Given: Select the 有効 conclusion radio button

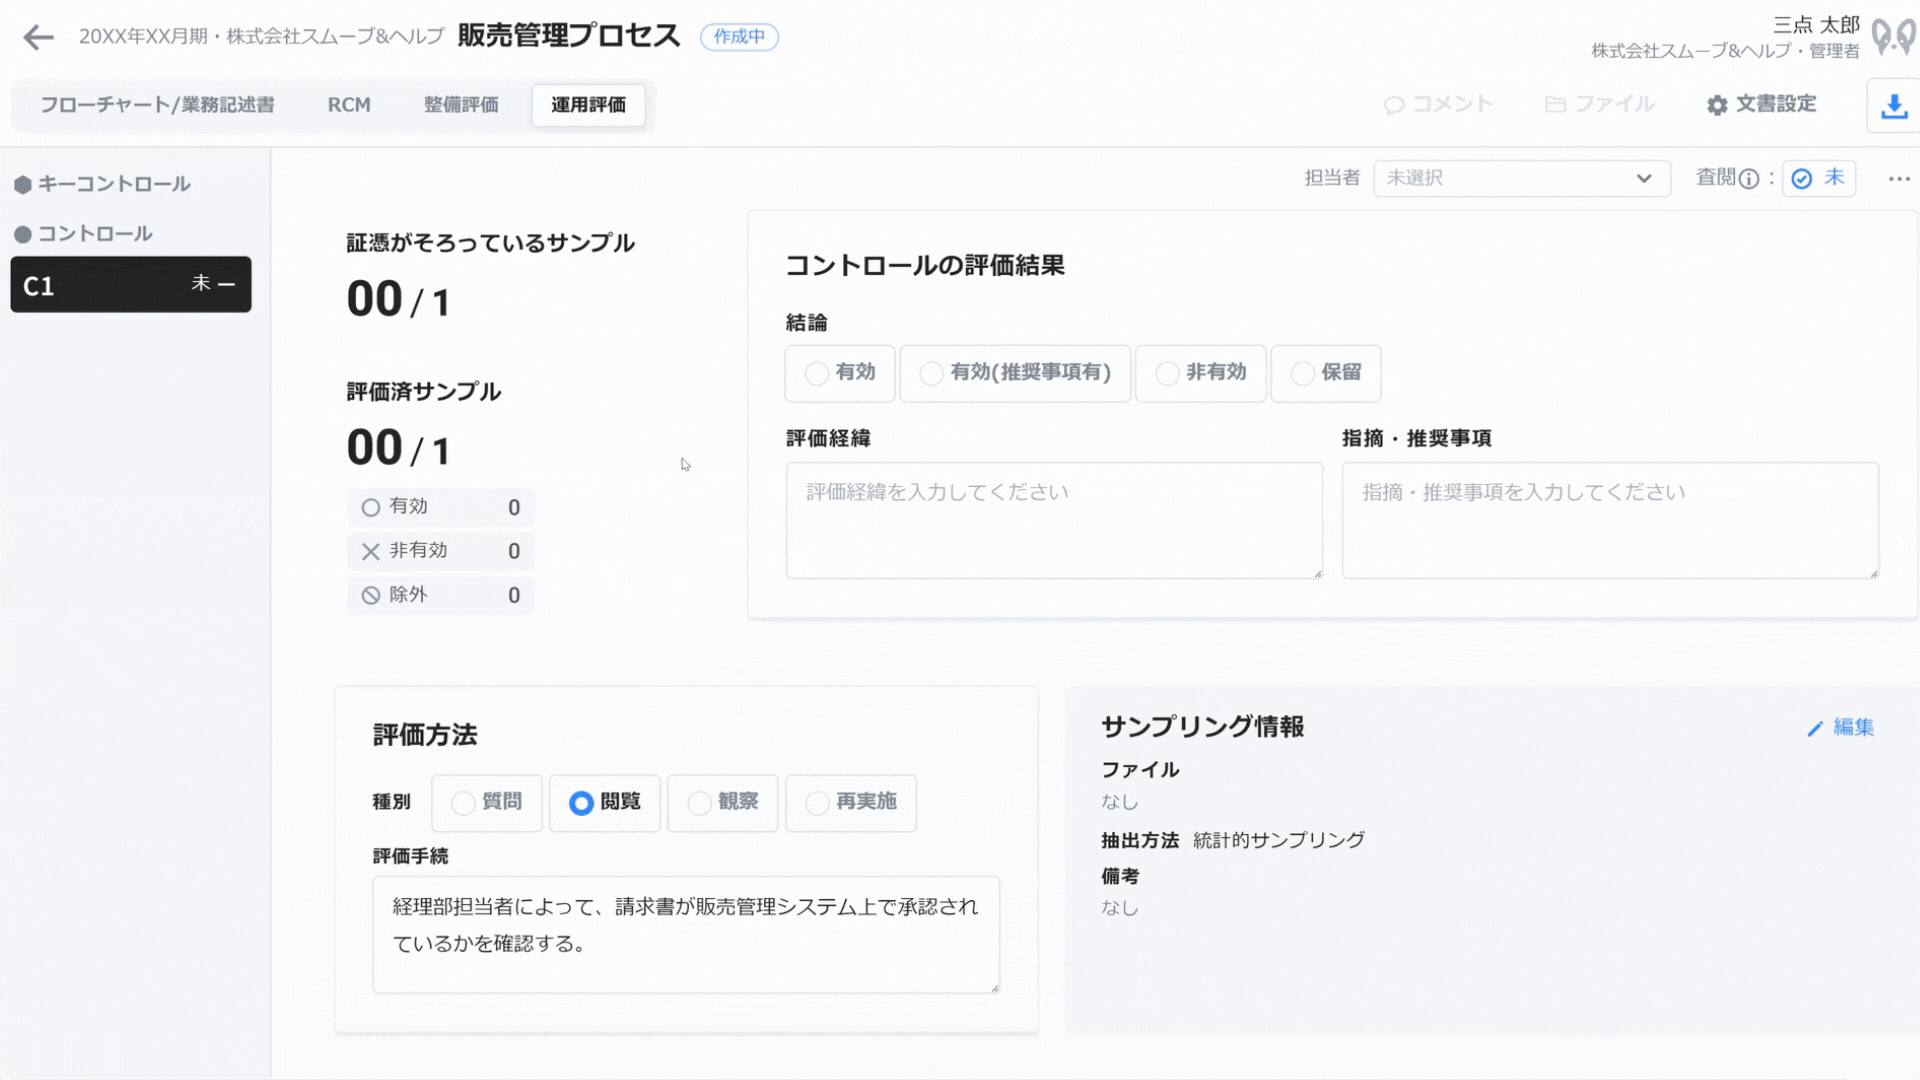Looking at the screenshot, I should click(817, 373).
